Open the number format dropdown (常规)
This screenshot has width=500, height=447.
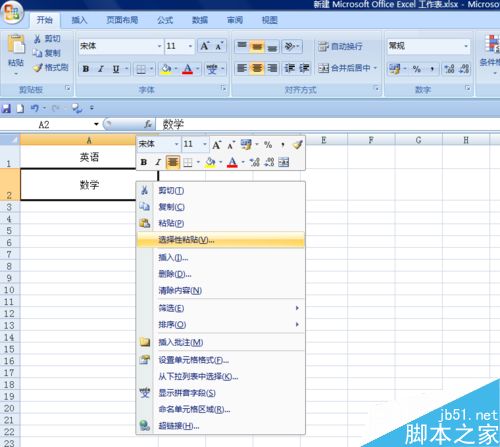click(466, 46)
